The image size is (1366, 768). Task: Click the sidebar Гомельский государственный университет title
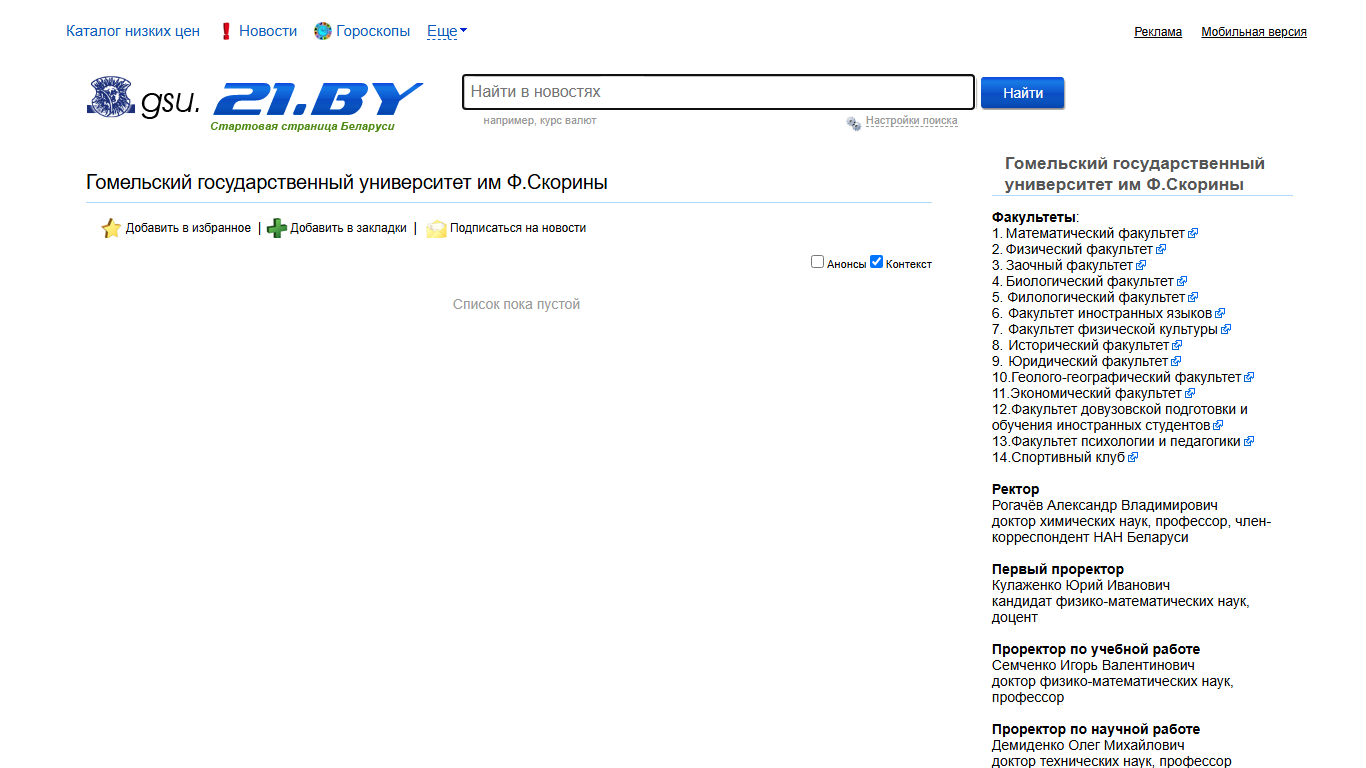(x=1135, y=174)
